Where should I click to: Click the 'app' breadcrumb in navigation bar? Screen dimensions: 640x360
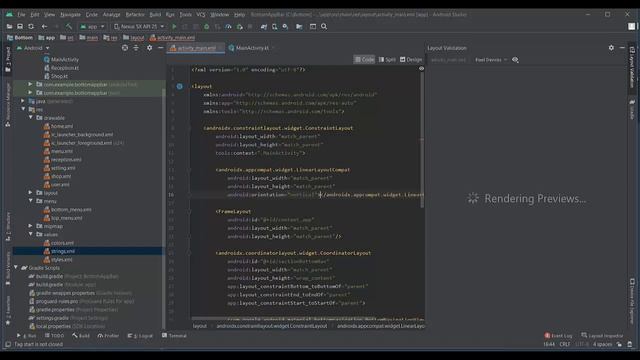47,38
